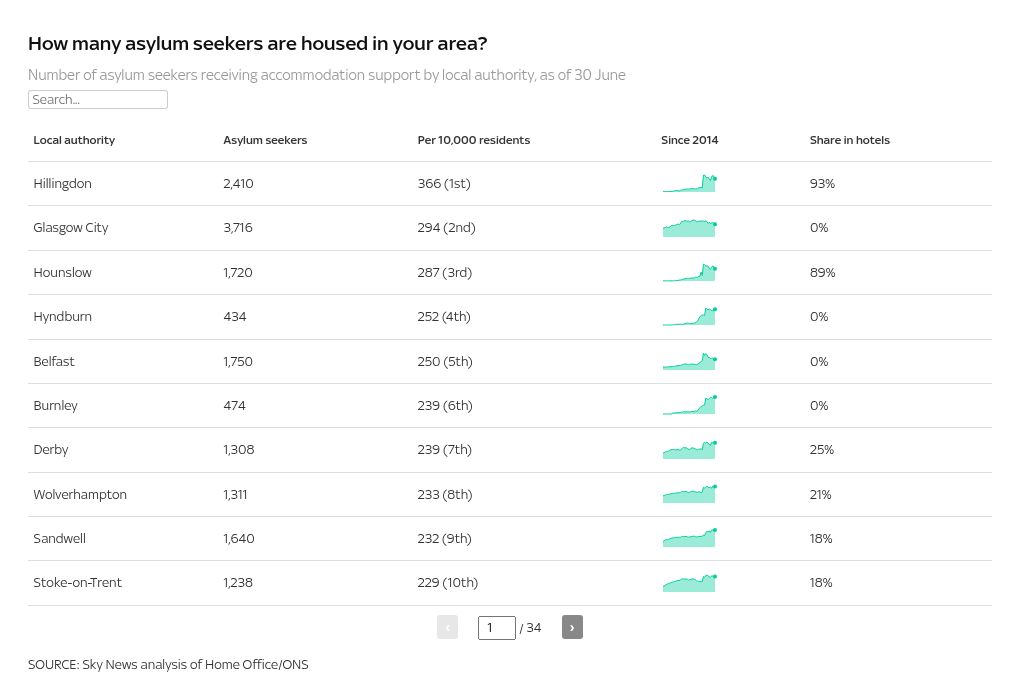The height and width of the screenshot is (700, 1020).
Task: Select the Hyndburn row name
Action: (x=62, y=317)
